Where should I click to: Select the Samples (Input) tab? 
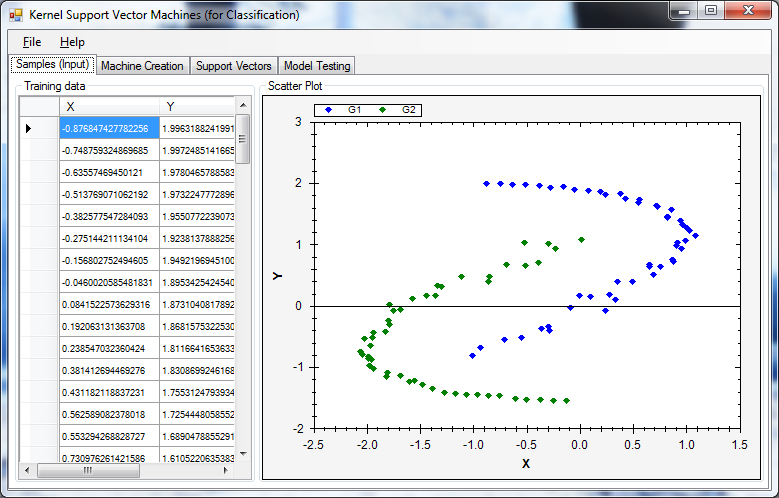tap(53, 65)
